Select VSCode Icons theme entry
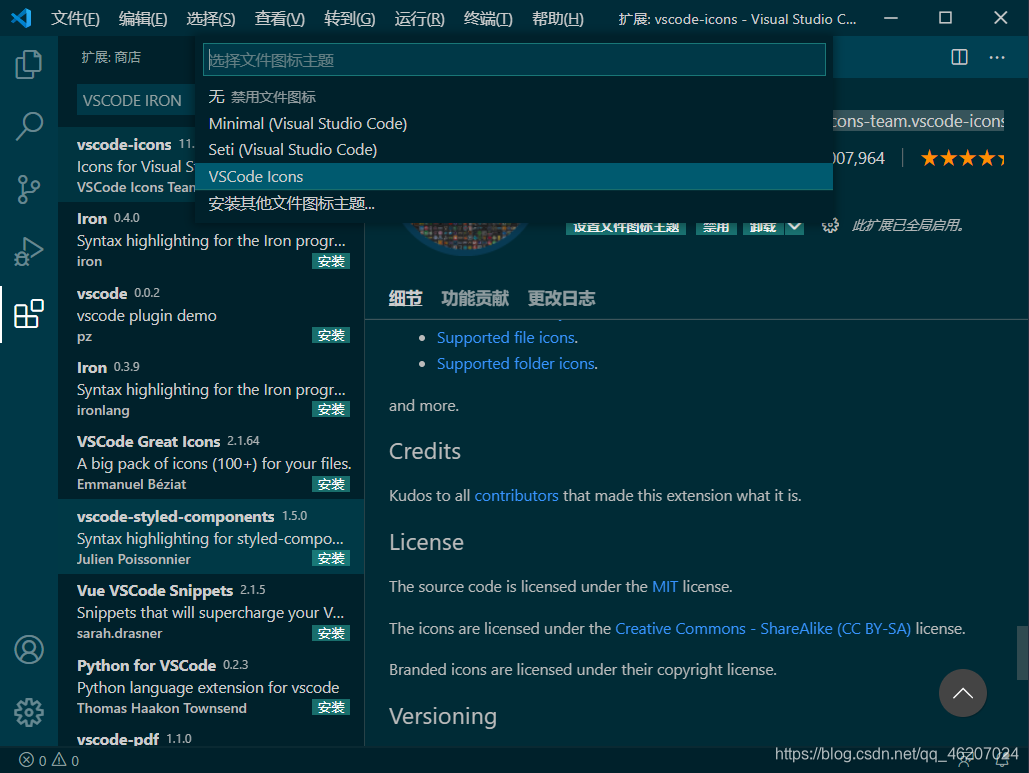Viewport: 1029px width, 773px height. click(514, 177)
